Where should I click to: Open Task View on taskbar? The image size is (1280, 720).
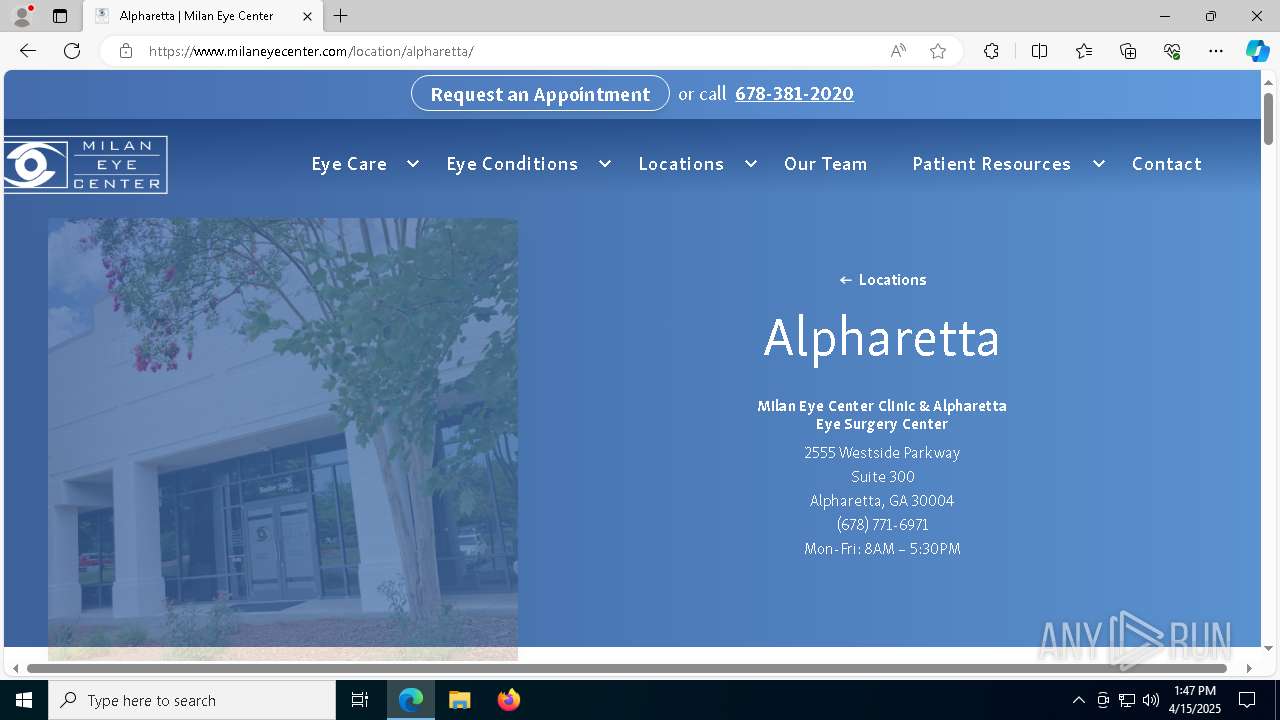pyautogui.click(x=360, y=700)
